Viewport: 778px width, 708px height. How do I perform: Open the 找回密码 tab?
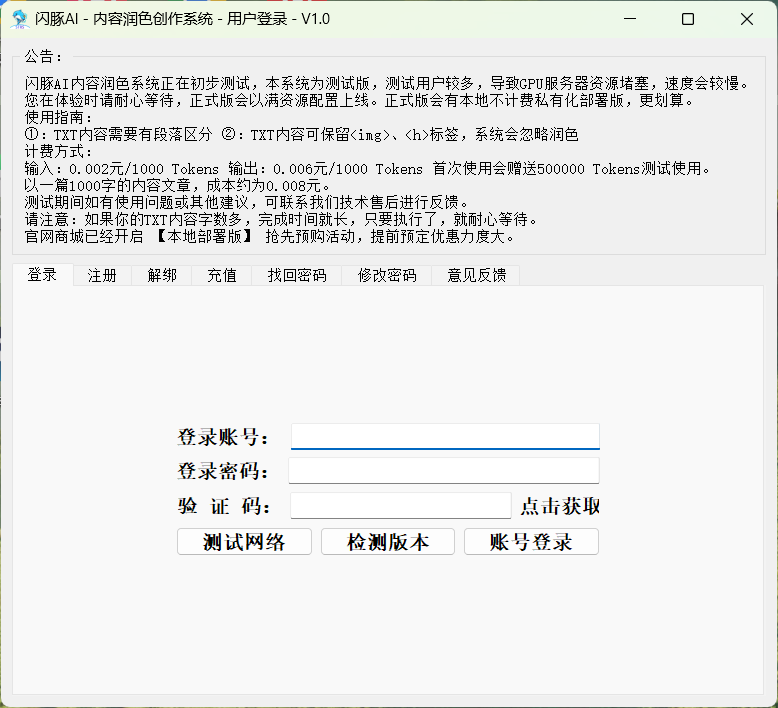[x=297, y=275]
